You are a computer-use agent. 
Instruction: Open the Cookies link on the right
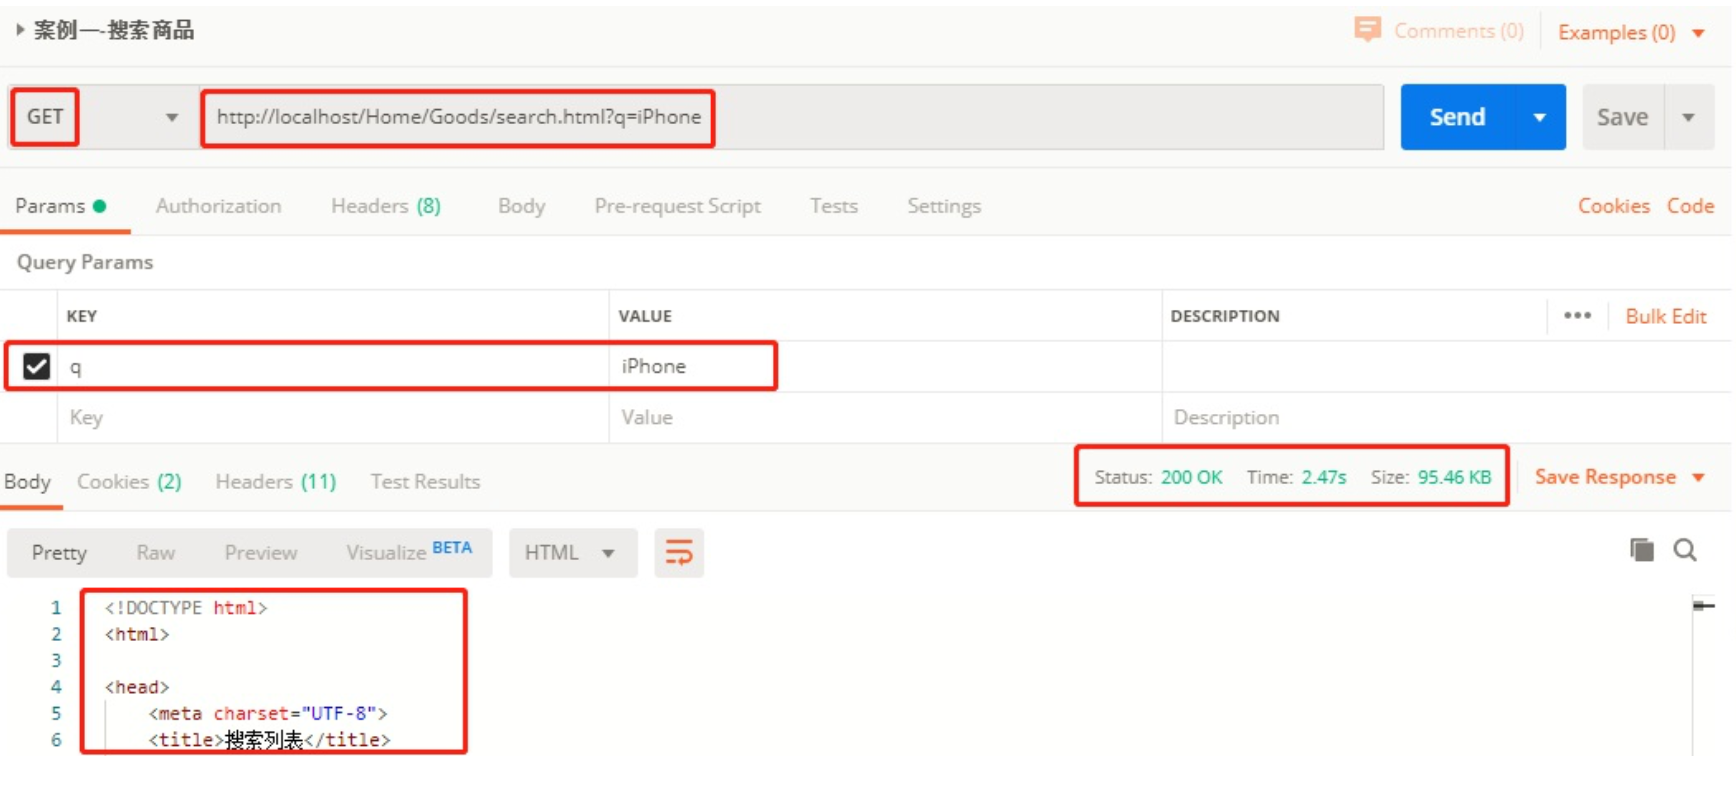(x=1613, y=206)
